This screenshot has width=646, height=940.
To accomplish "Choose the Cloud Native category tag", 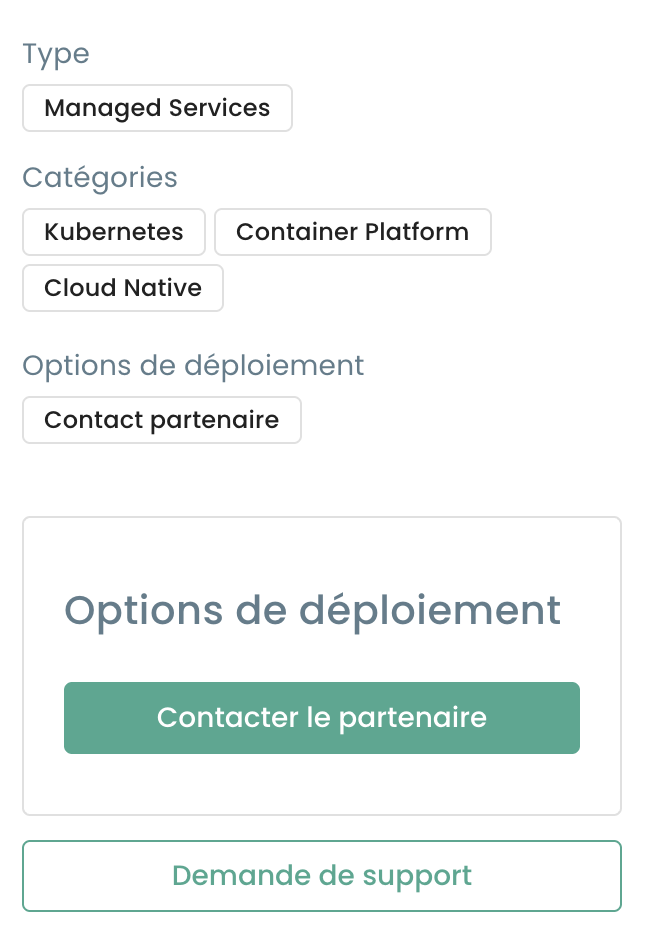I will click(x=123, y=288).
